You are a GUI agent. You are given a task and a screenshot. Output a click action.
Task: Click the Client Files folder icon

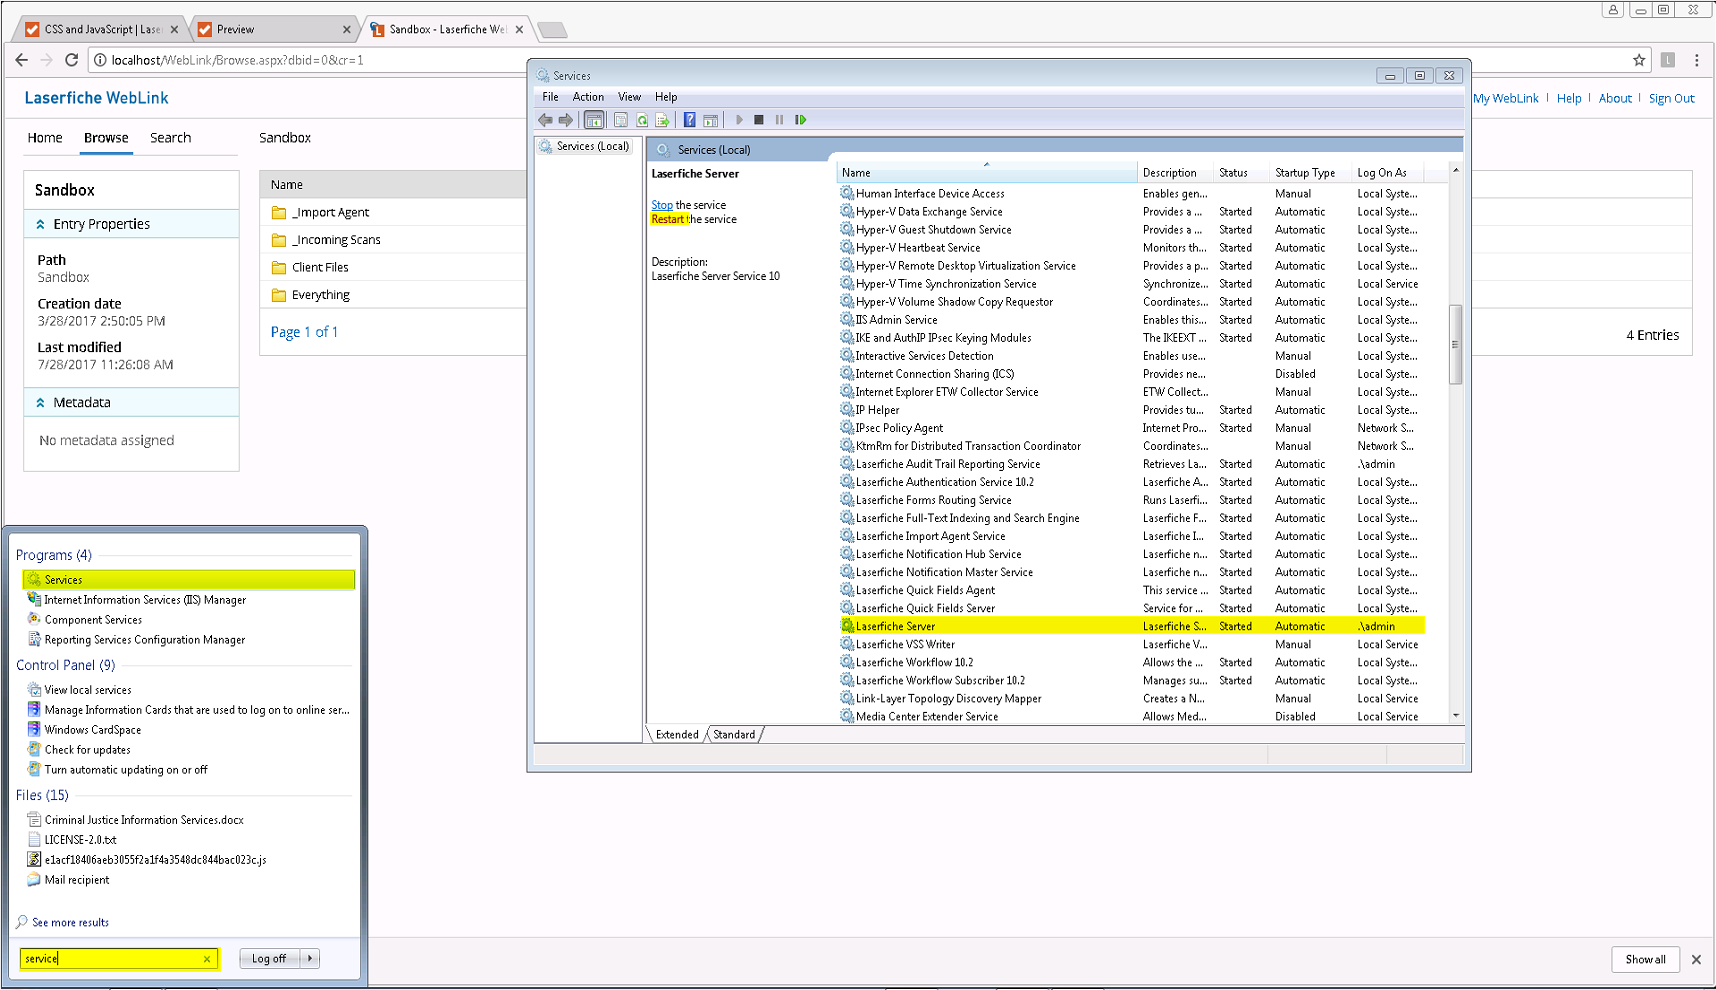click(x=279, y=267)
